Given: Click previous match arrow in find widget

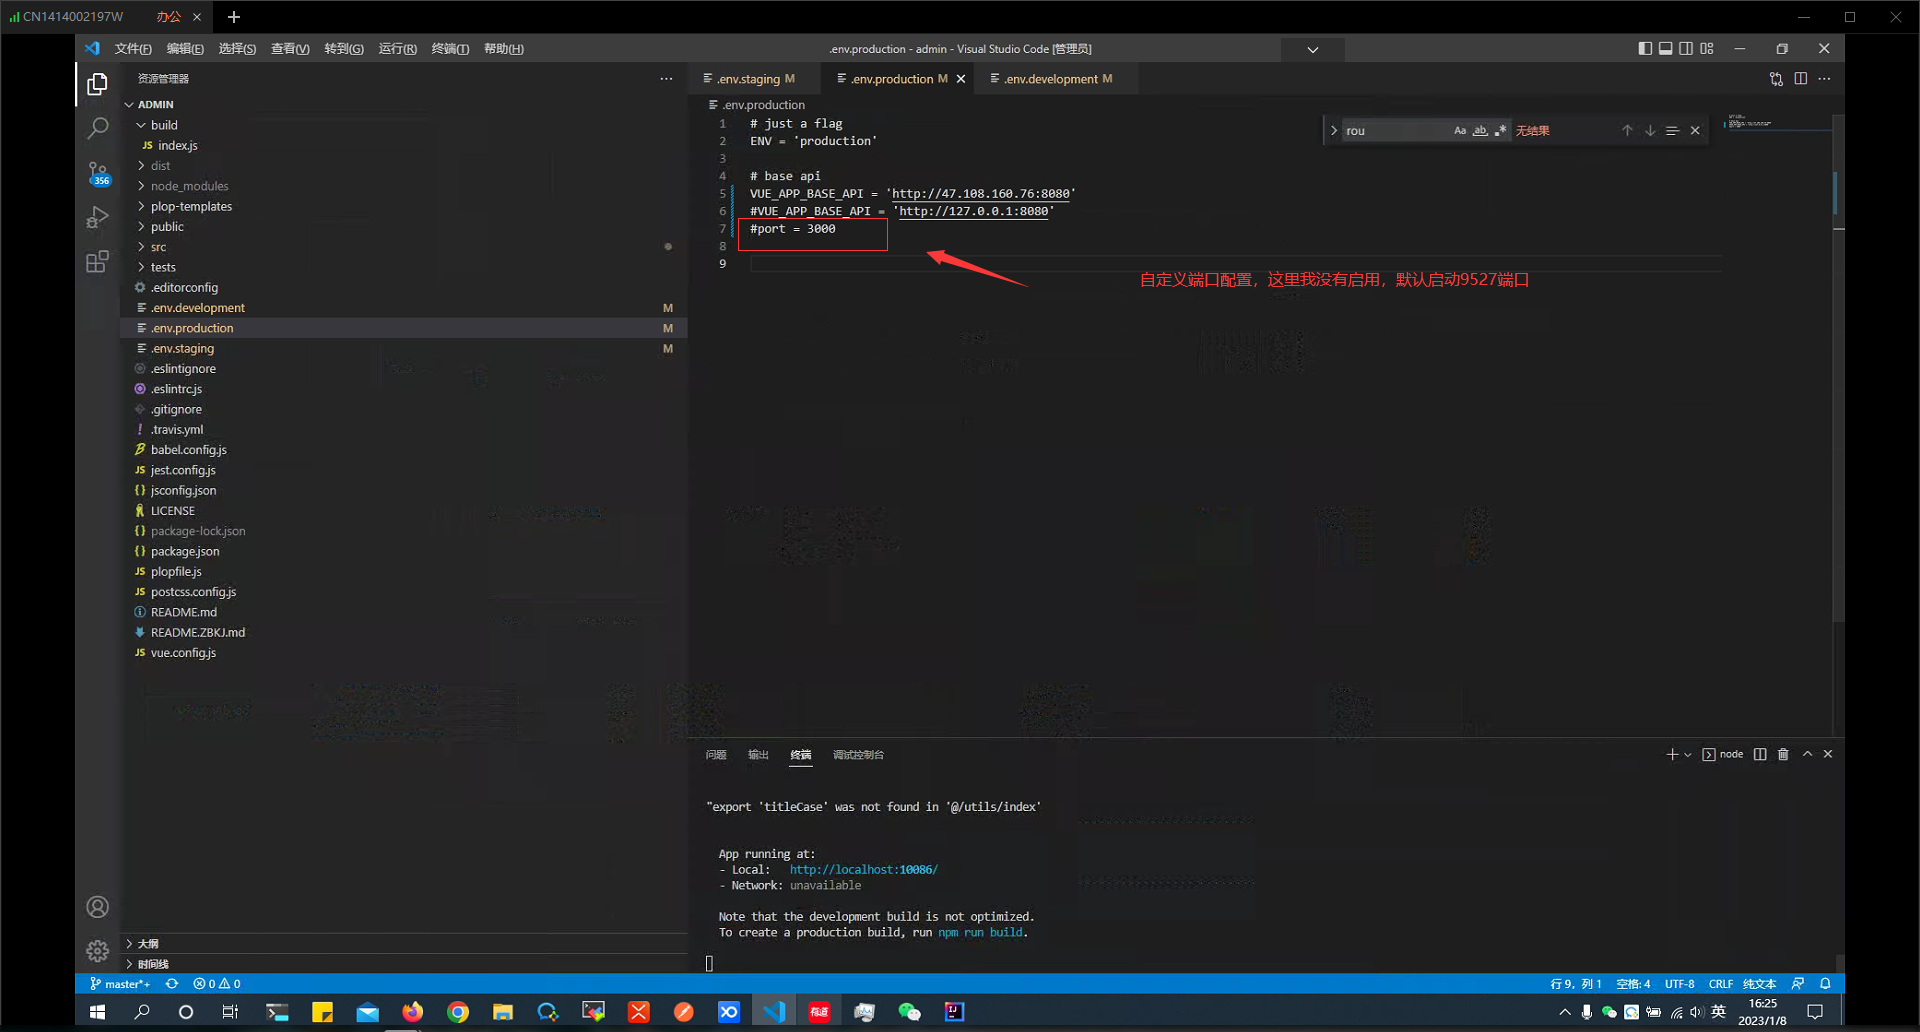Looking at the screenshot, I should tap(1627, 131).
